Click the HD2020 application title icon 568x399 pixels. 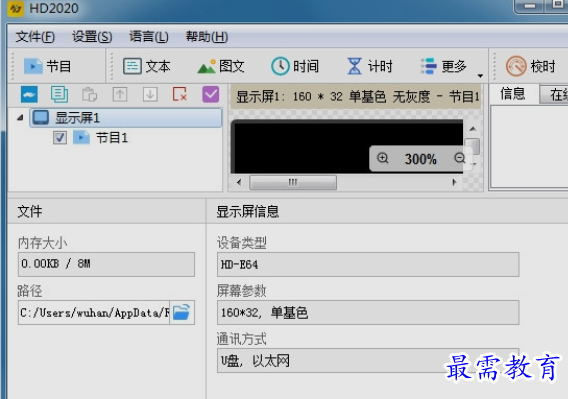[16, 8]
